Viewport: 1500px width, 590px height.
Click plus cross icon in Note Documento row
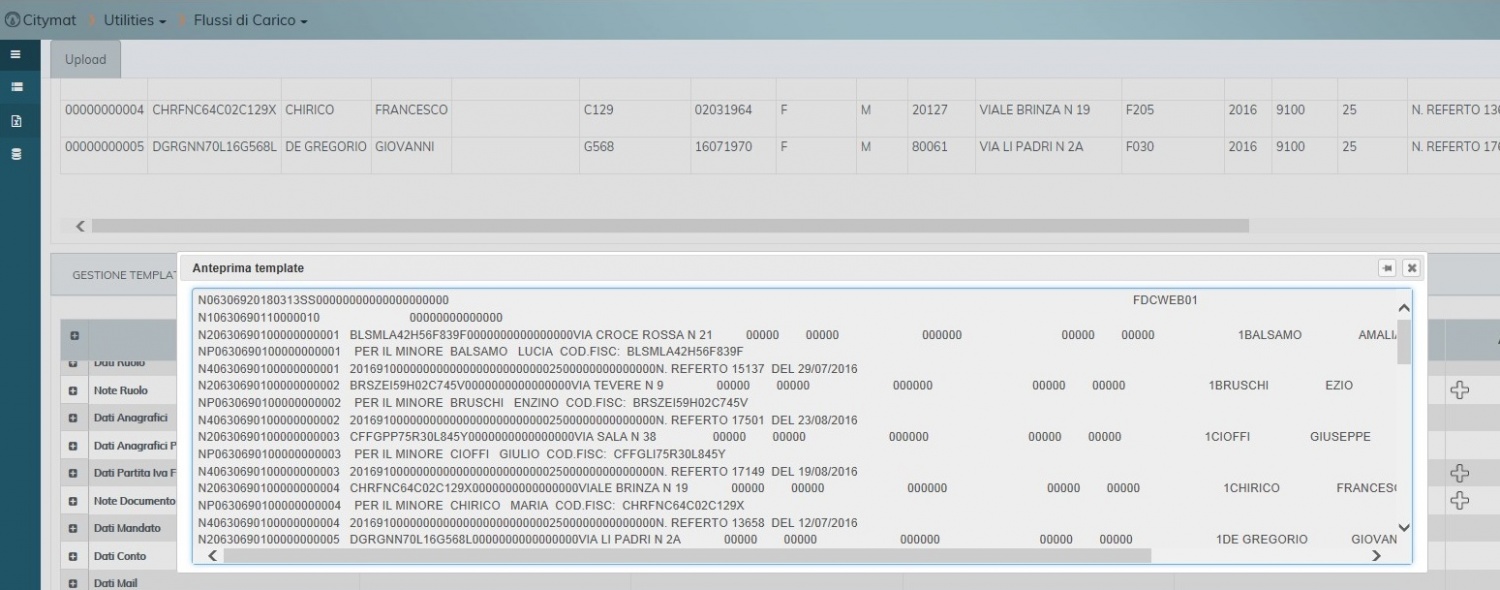[1459, 500]
